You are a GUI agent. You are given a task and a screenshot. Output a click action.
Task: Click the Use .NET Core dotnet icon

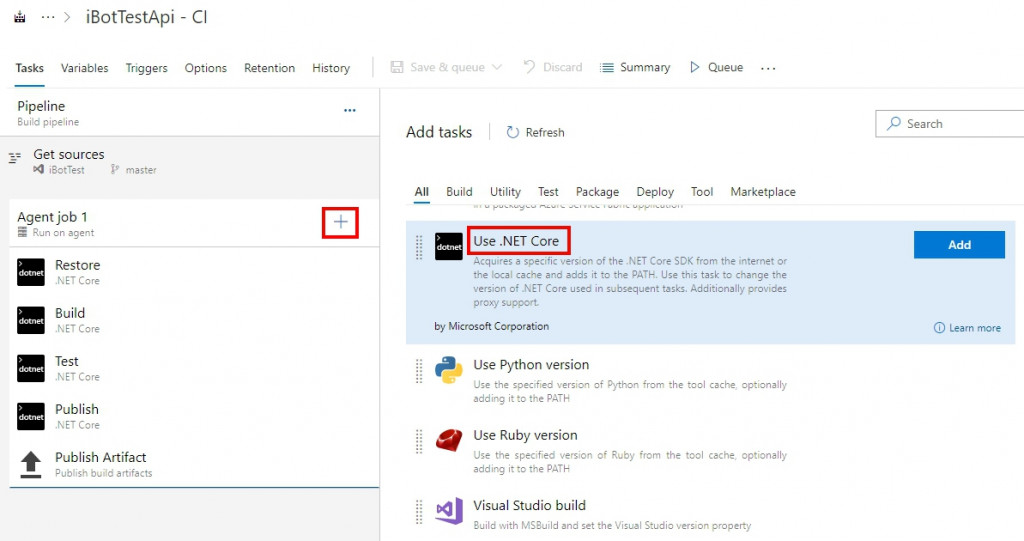pyautogui.click(x=449, y=246)
